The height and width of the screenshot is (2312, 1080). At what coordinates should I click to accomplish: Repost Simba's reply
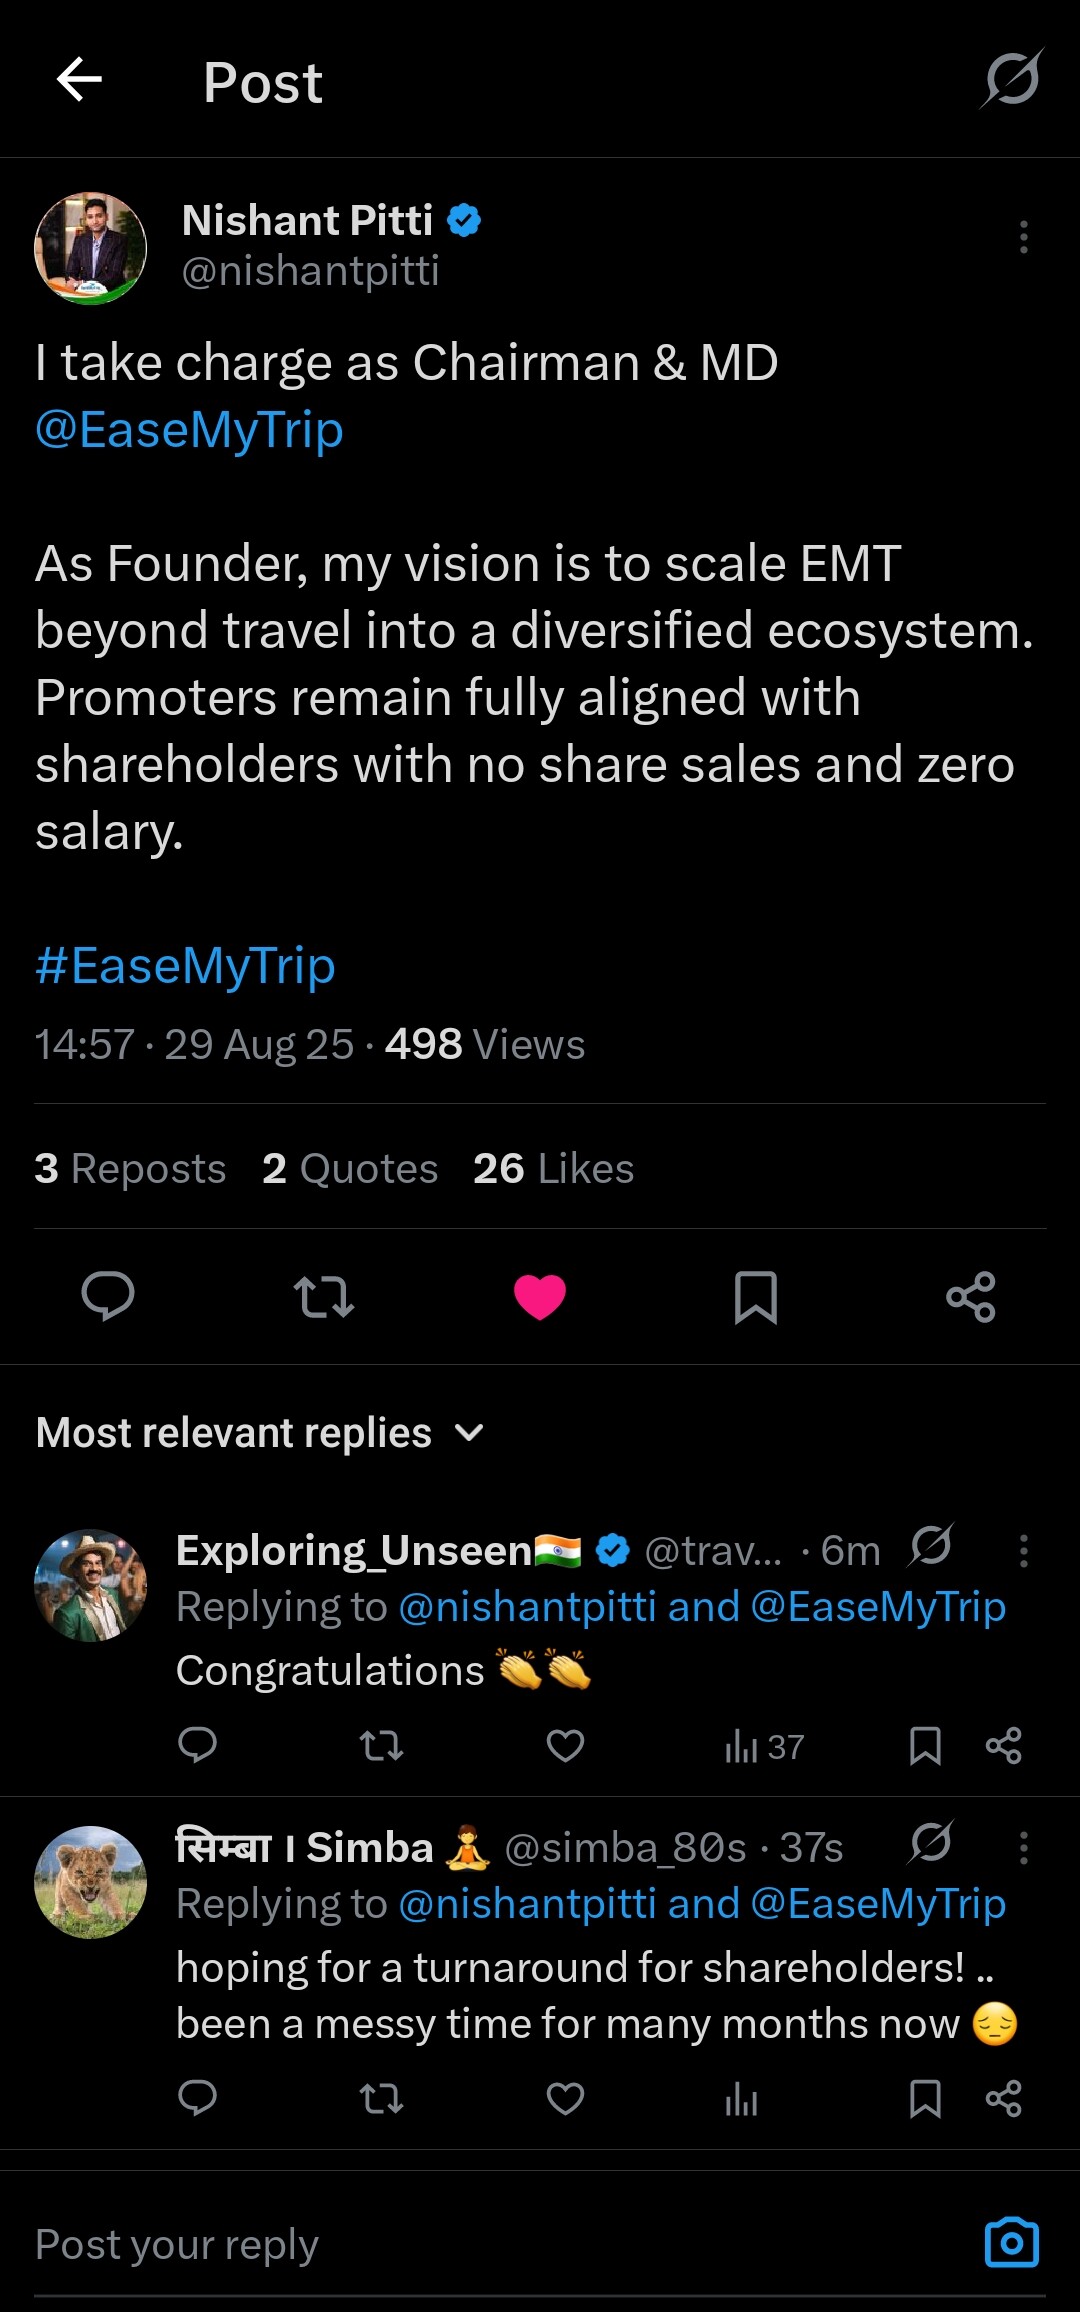[x=381, y=2099]
